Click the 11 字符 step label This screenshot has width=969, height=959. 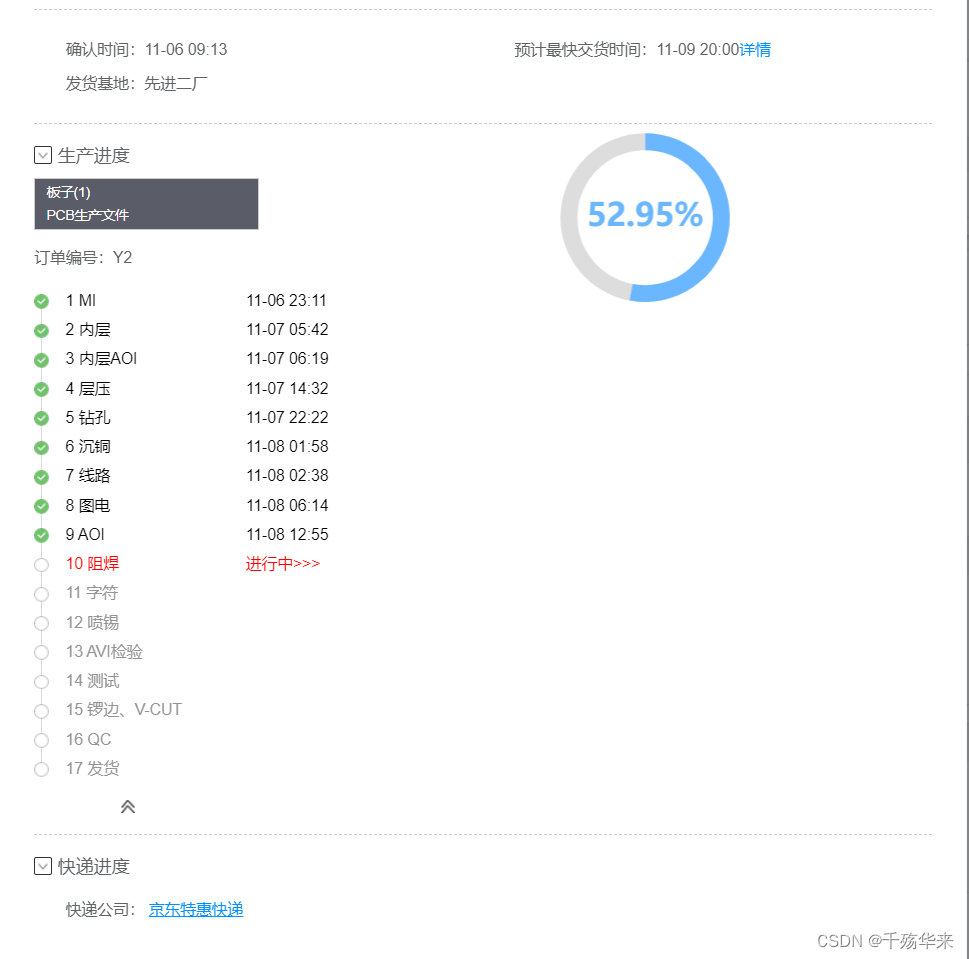pyautogui.click(x=92, y=593)
